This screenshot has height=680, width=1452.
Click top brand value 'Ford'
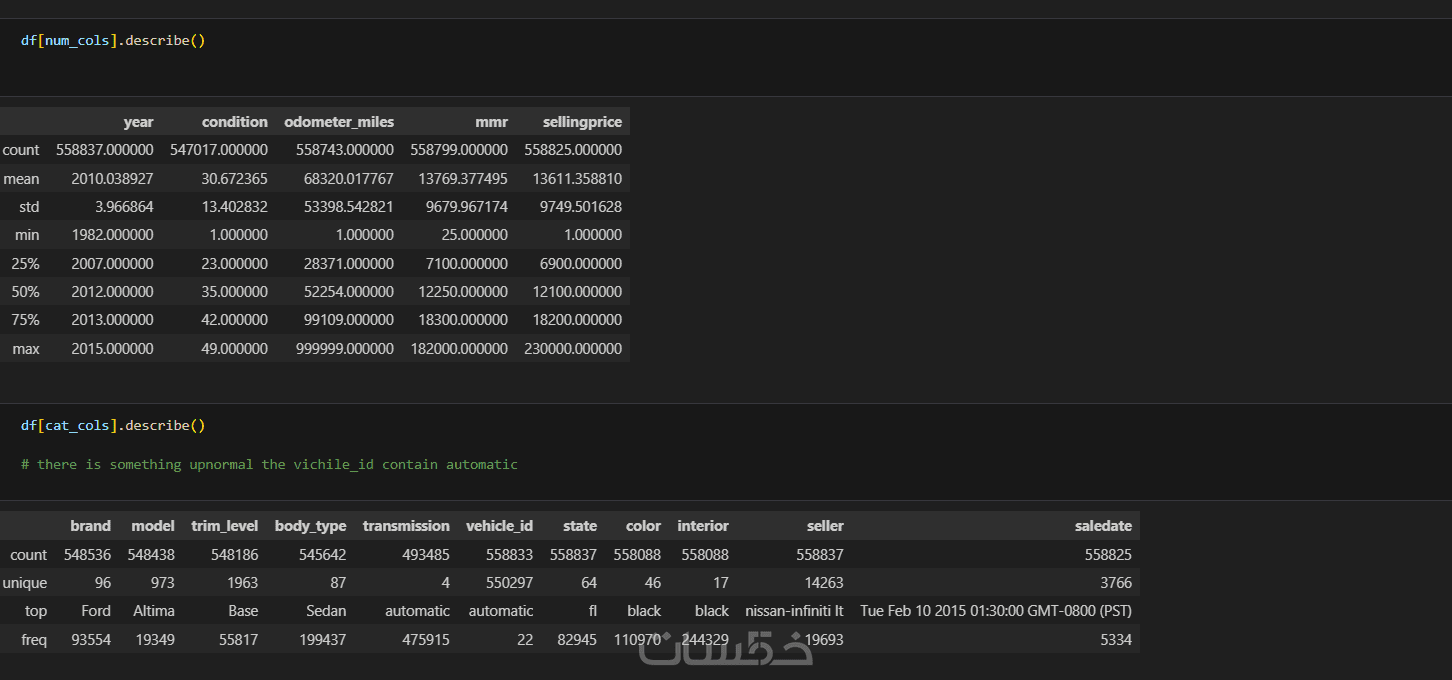point(96,611)
